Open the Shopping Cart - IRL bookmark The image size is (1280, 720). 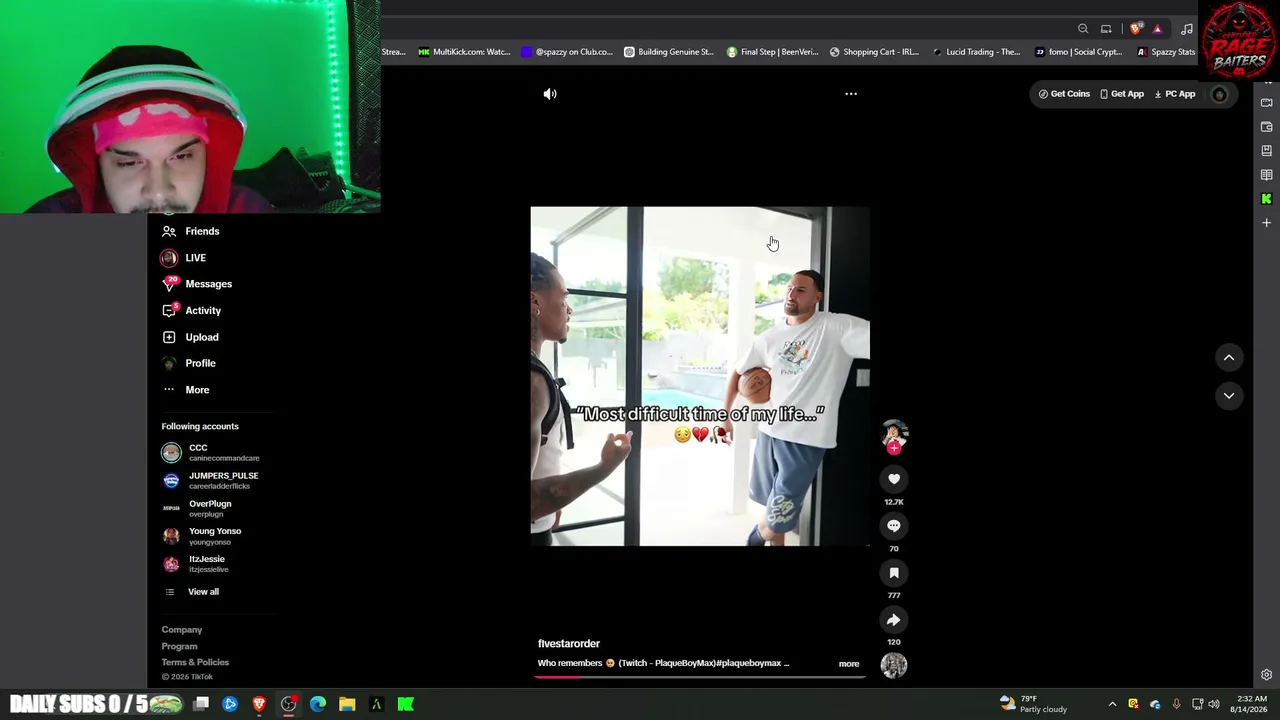click(x=874, y=52)
